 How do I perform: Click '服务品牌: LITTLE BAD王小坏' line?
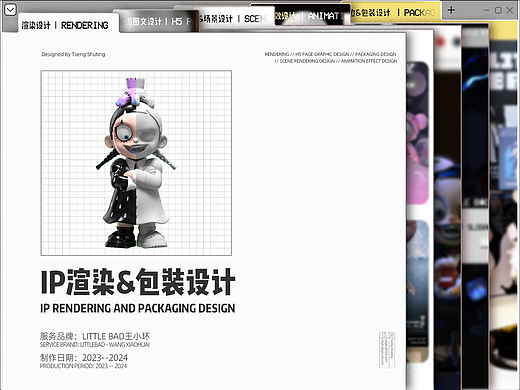[x=95, y=336]
